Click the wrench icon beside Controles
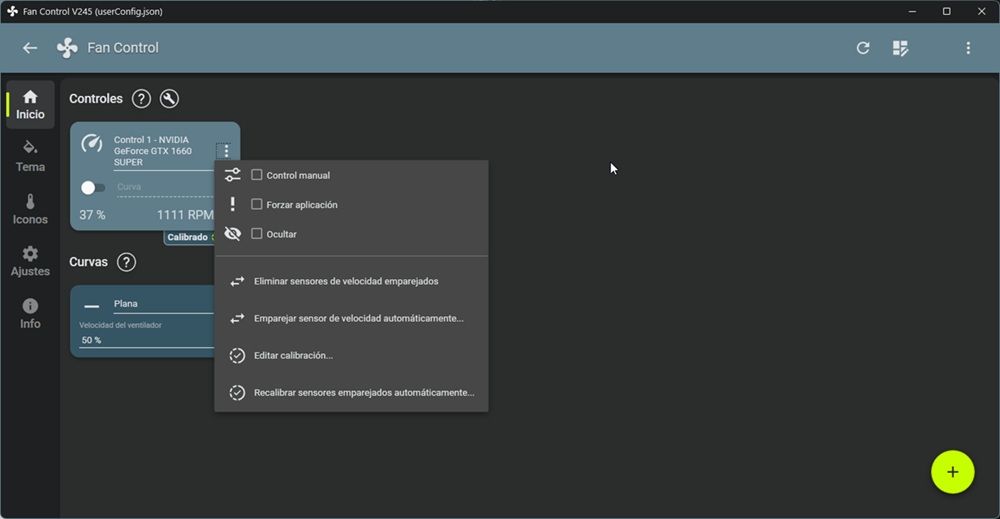Viewport: 1000px width, 519px height. (x=169, y=99)
